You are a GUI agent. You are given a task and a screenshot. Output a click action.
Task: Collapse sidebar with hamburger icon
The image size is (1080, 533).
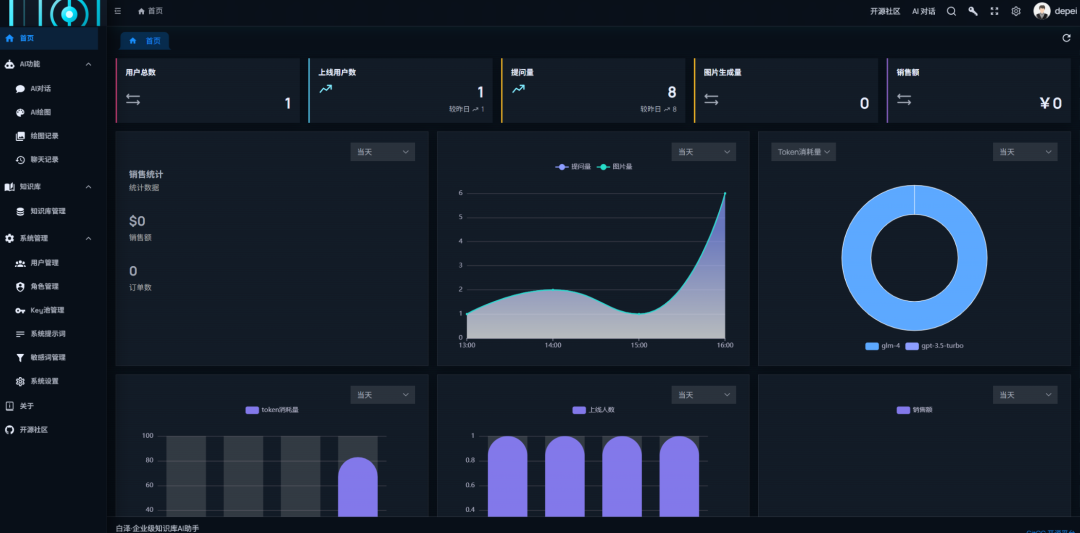[118, 11]
